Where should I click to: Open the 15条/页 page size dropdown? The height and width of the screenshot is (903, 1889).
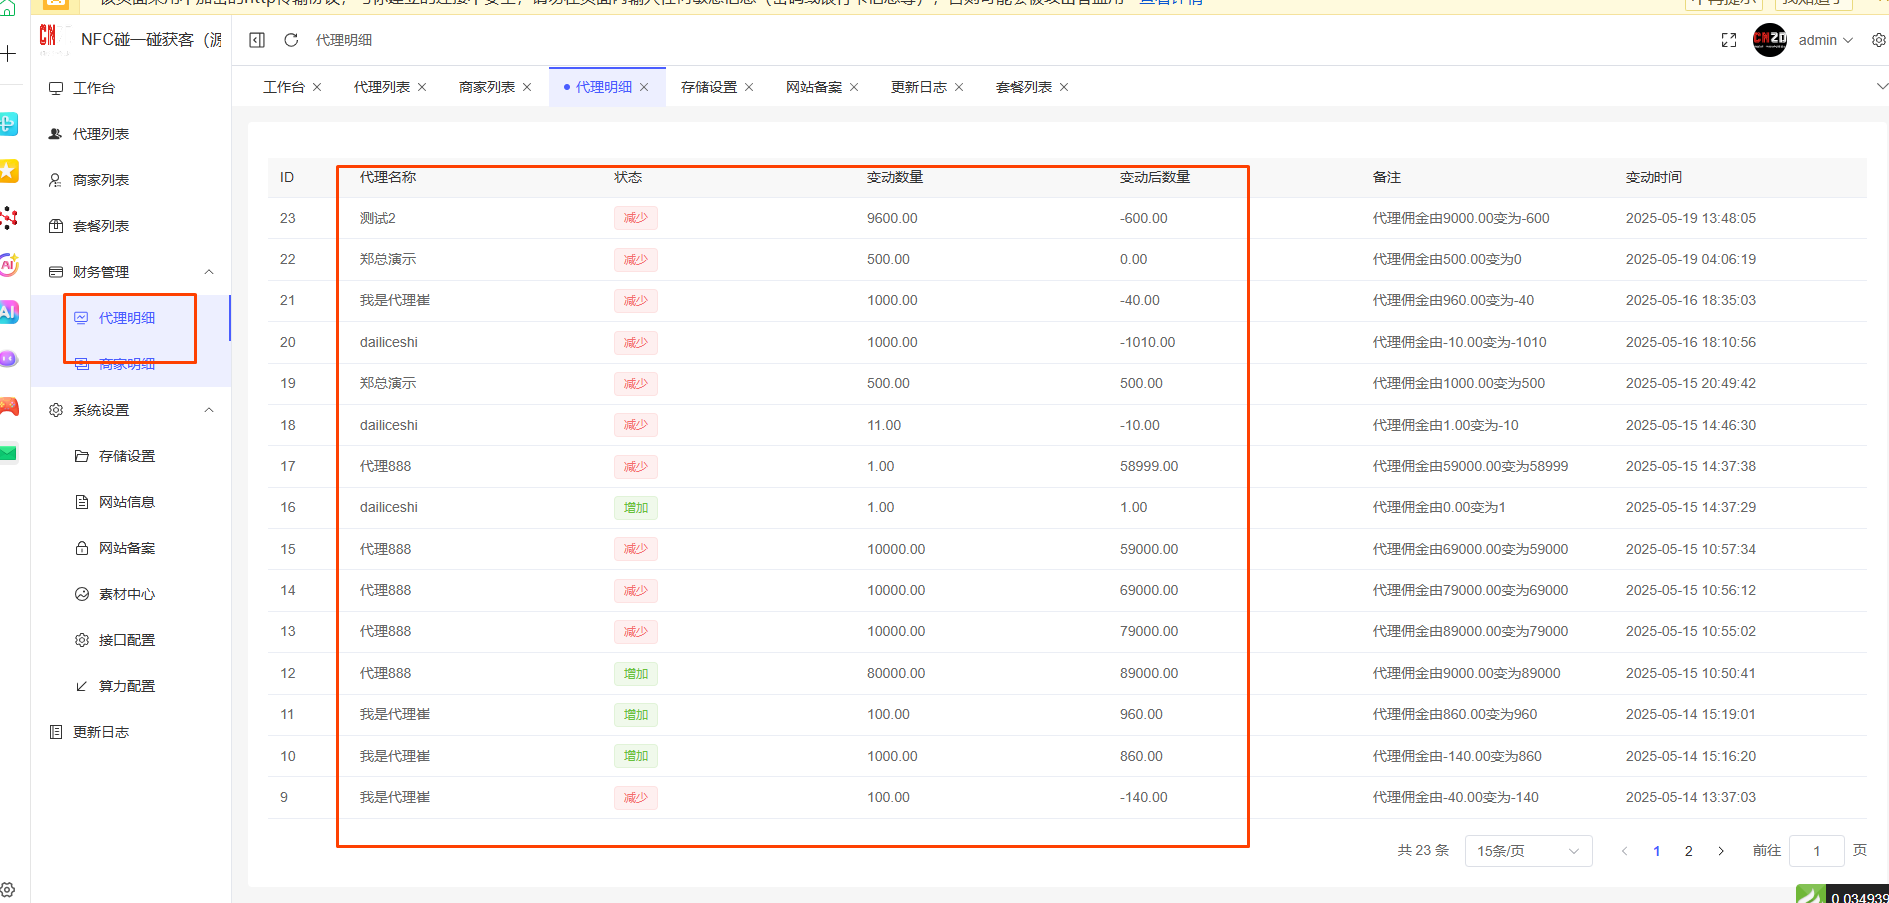coord(1527,851)
